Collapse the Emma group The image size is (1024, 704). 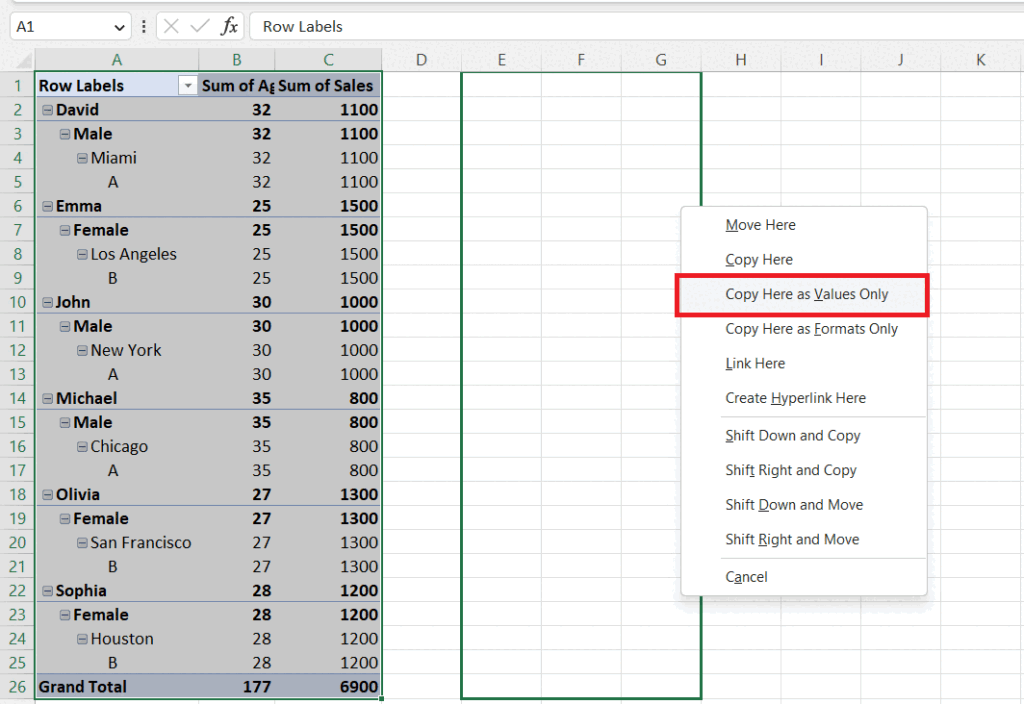(x=46, y=206)
